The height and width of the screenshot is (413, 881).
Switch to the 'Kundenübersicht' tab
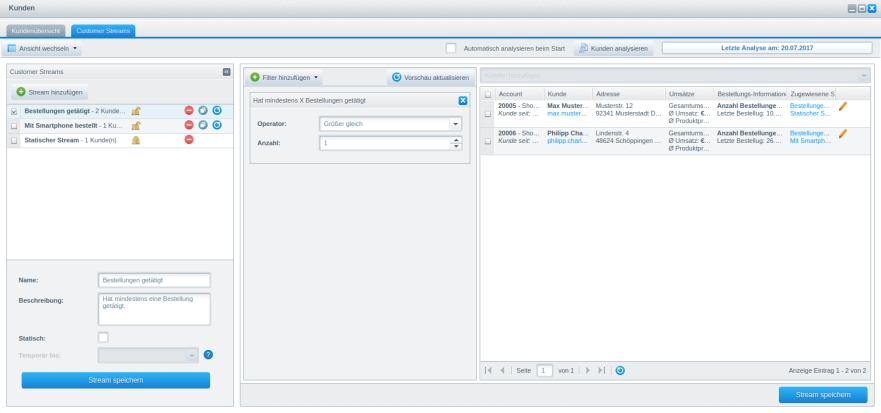(x=37, y=31)
